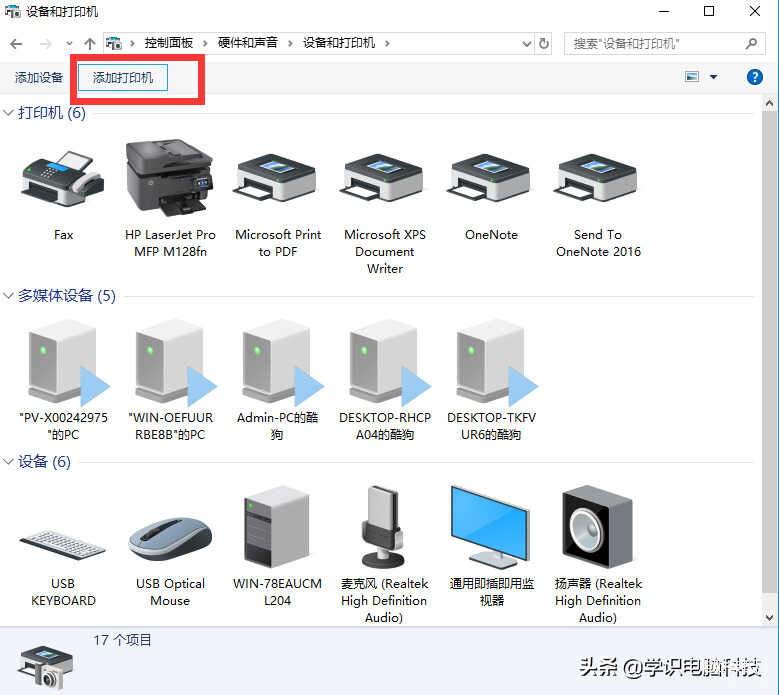The image size is (779, 695).
Task: Click the window title bar system icon
Action: 12,11
